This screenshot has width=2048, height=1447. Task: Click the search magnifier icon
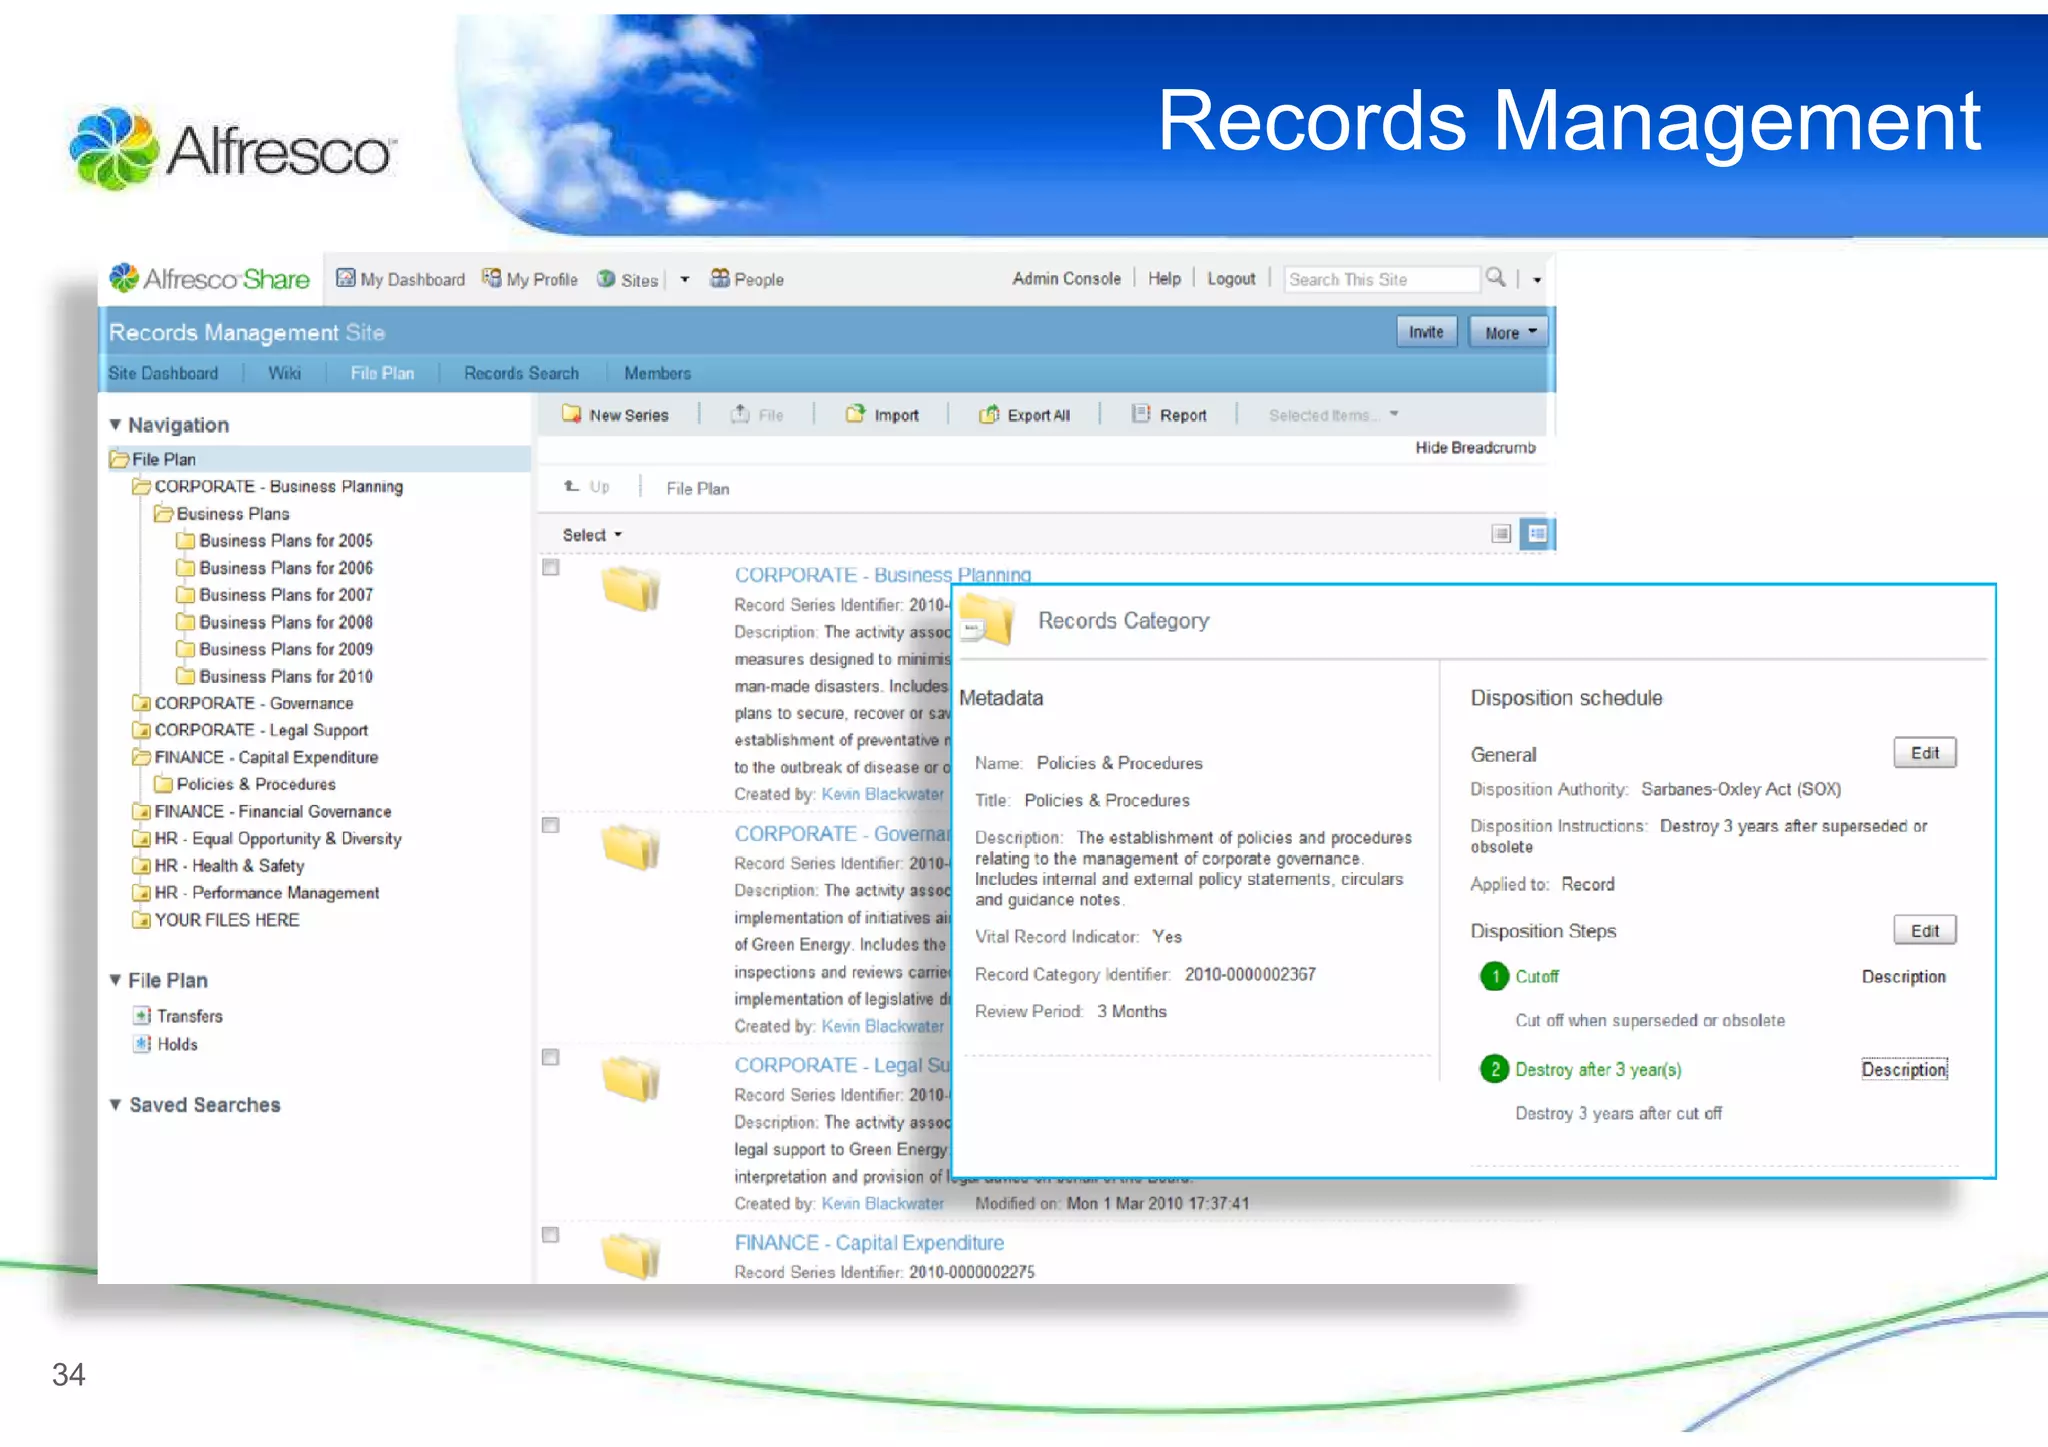(x=1496, y=277)
